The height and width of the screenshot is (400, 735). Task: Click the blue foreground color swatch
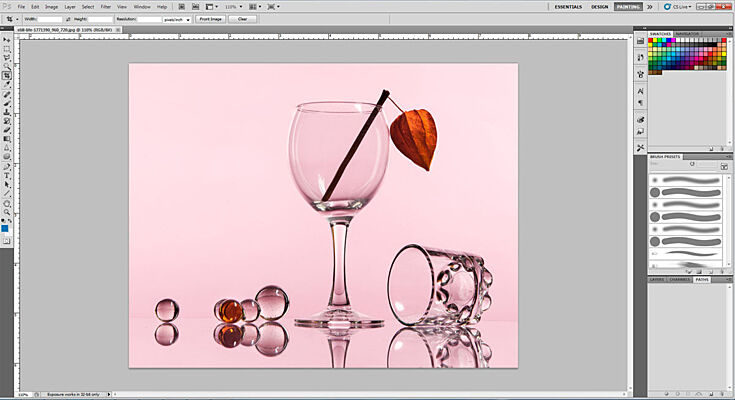5,228
